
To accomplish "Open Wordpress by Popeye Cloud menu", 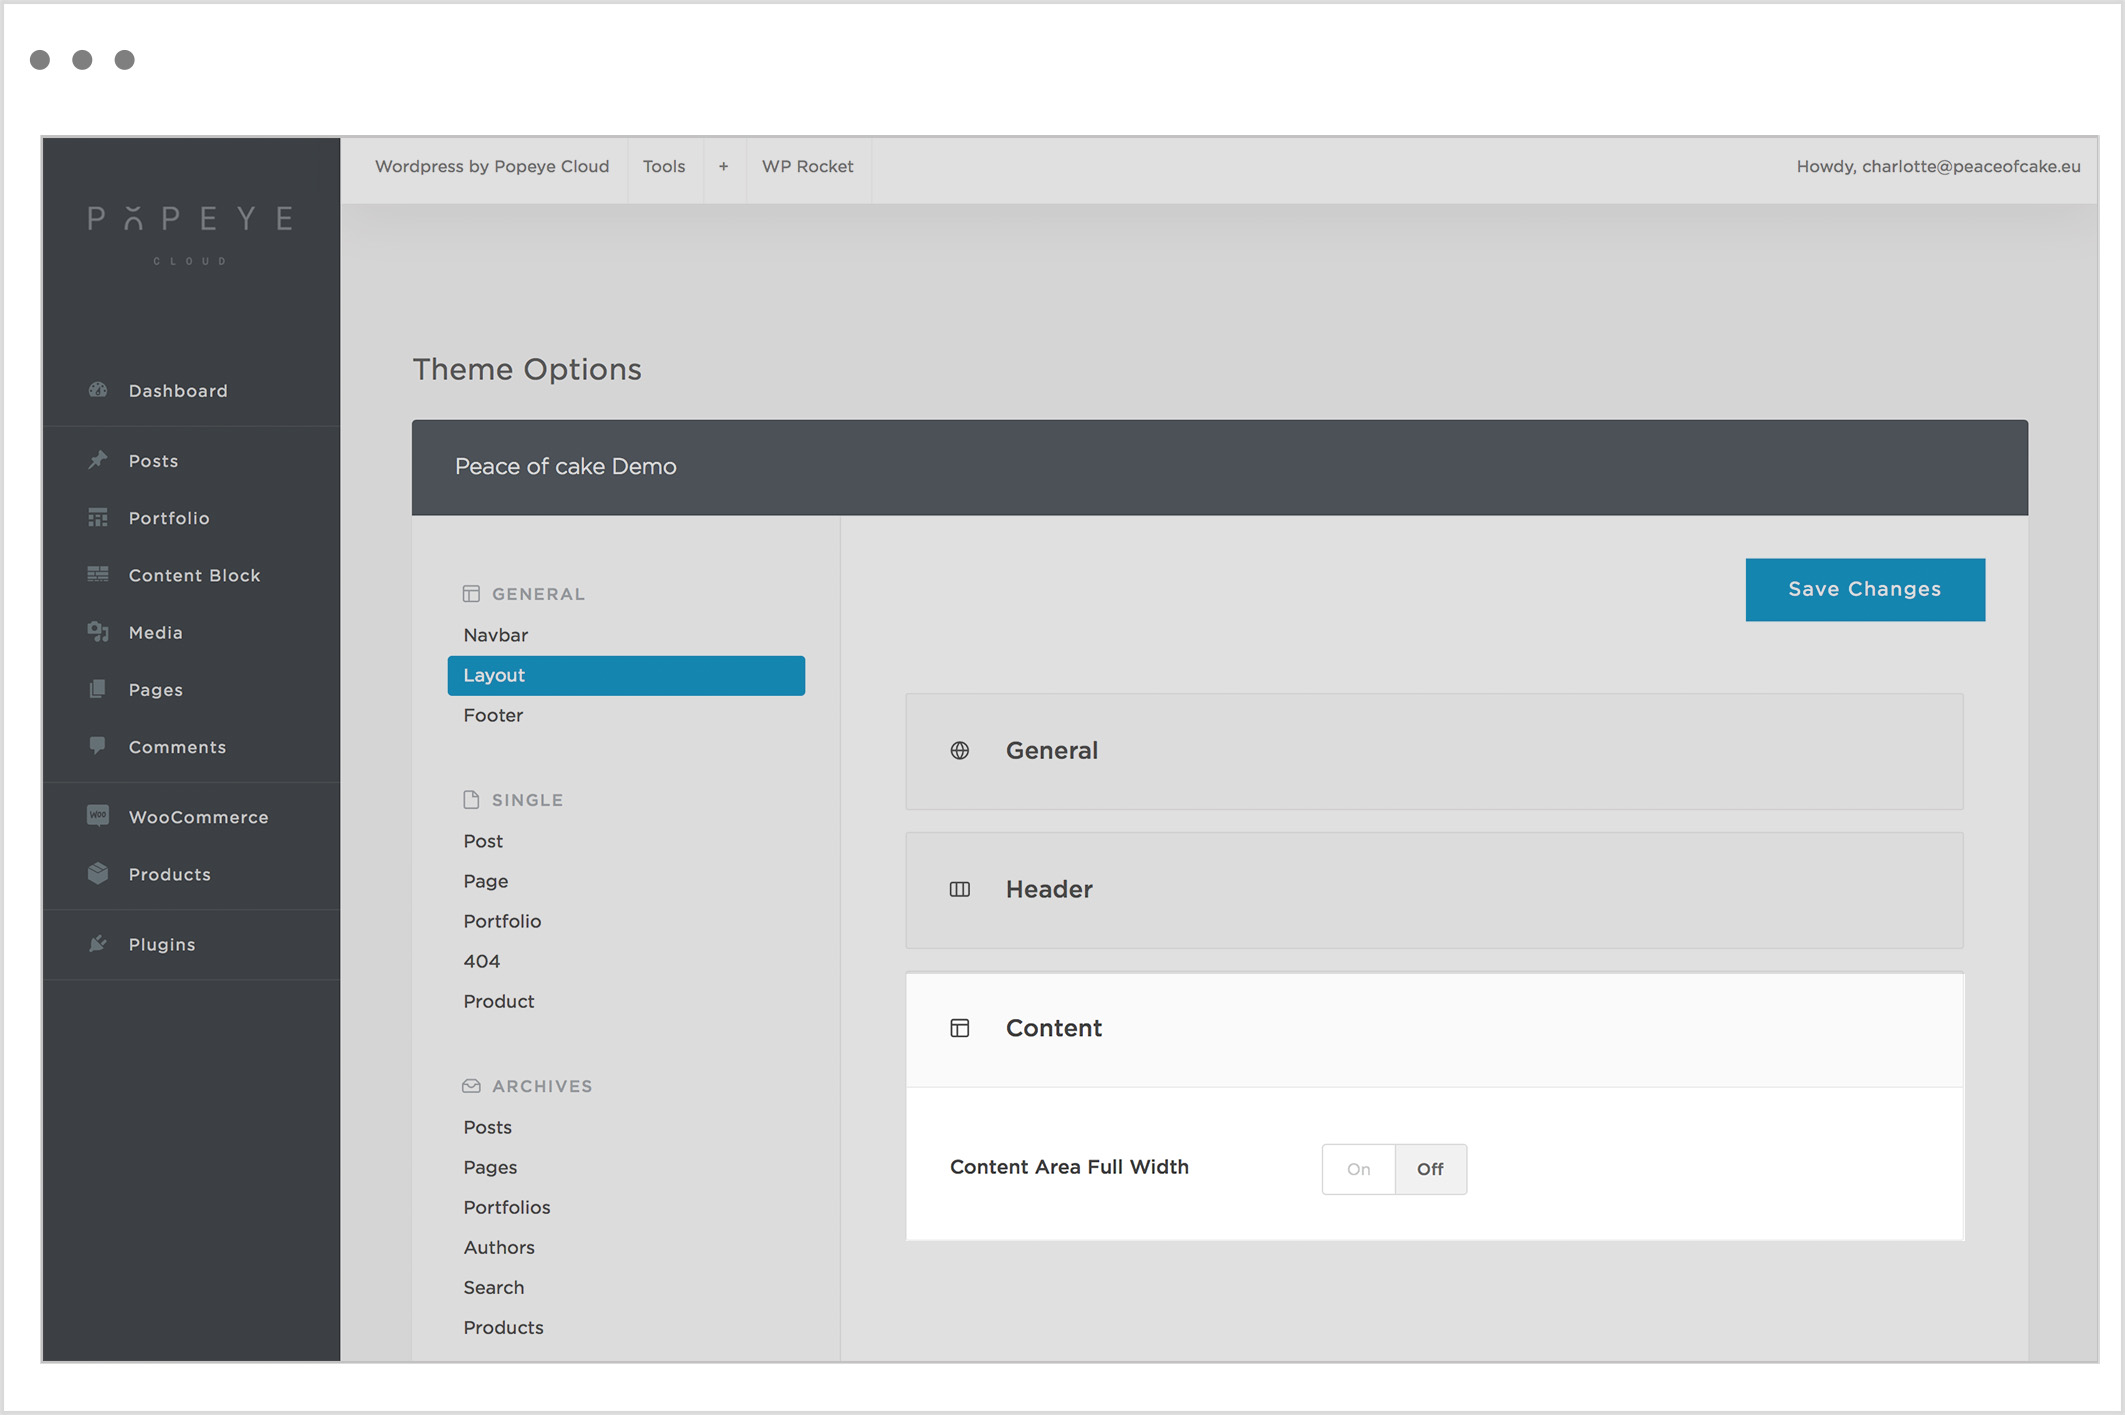I will tap(492, 167).
